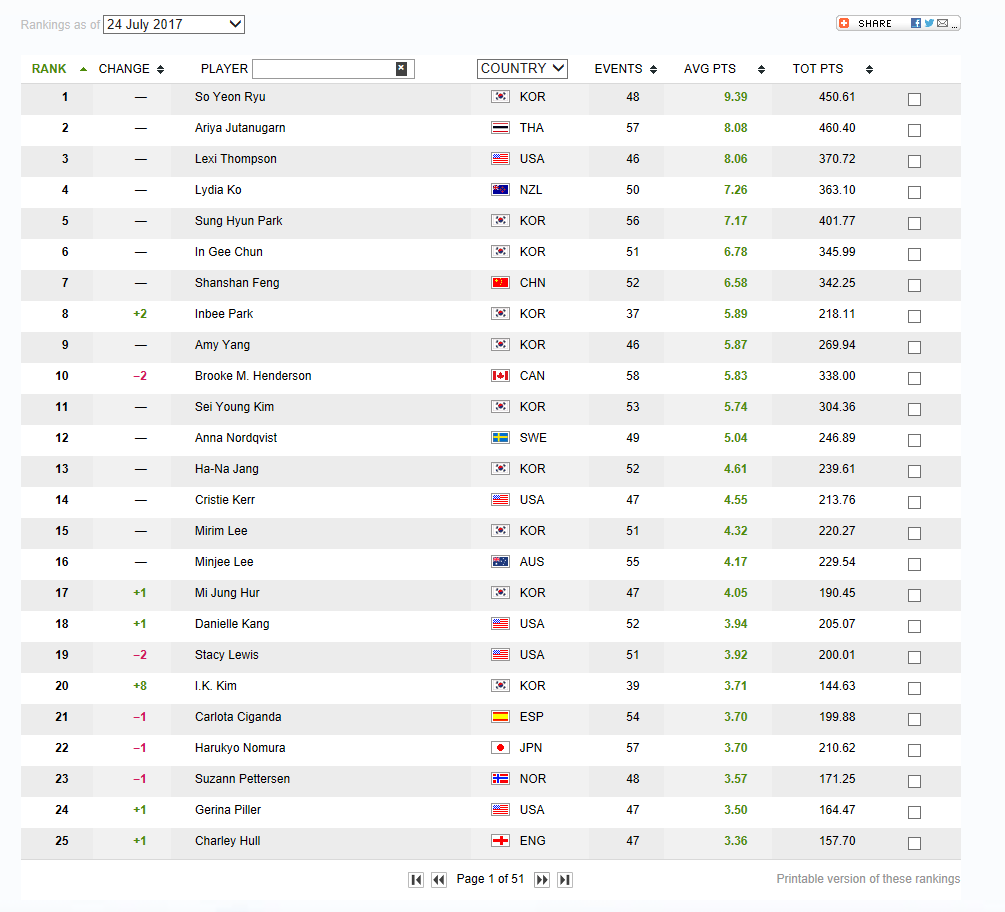Tick the checkbox for So Yeon Ryu
1005x912 pixels.
pyautogui.click(x=915, y=99)
